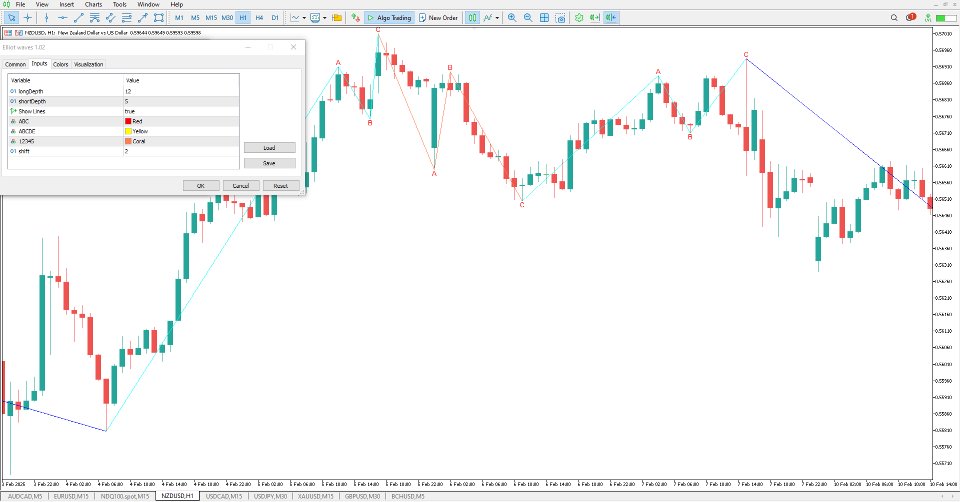
Task: Pick the vertical line drawing tool
Action: [x=47, y=18]
